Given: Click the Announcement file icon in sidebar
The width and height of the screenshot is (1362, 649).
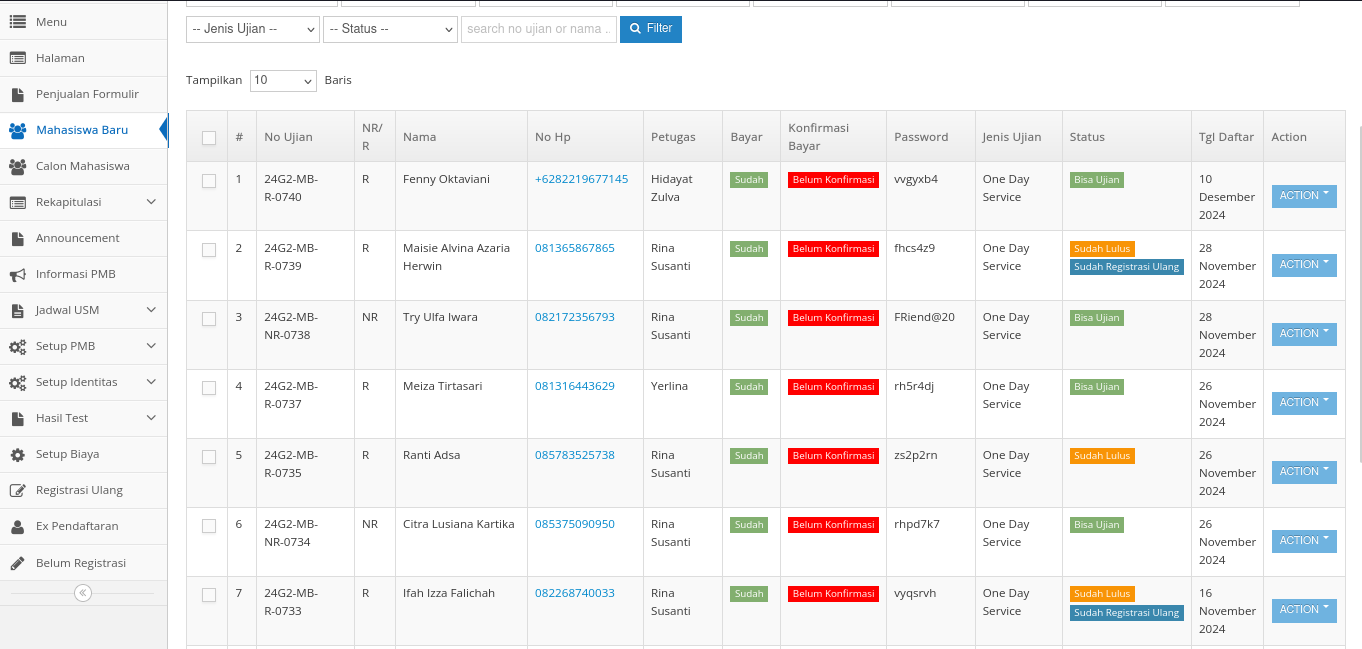Looking at the screenshot, I should pyautogui.click(x=17, y=238).
